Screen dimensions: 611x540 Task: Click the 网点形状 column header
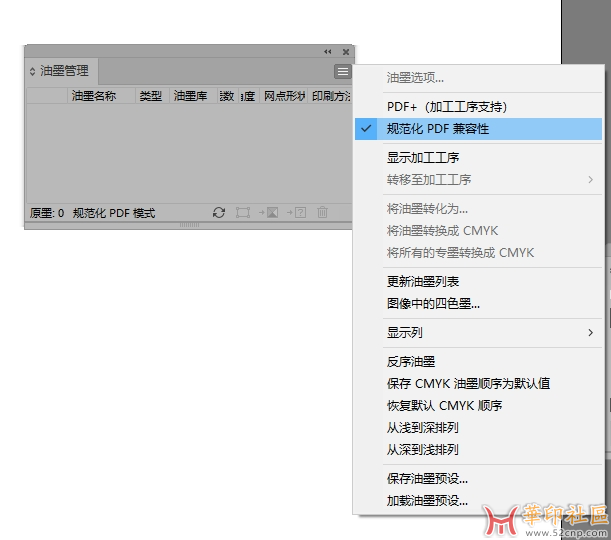pyautogui.click(x=284, y=96)
